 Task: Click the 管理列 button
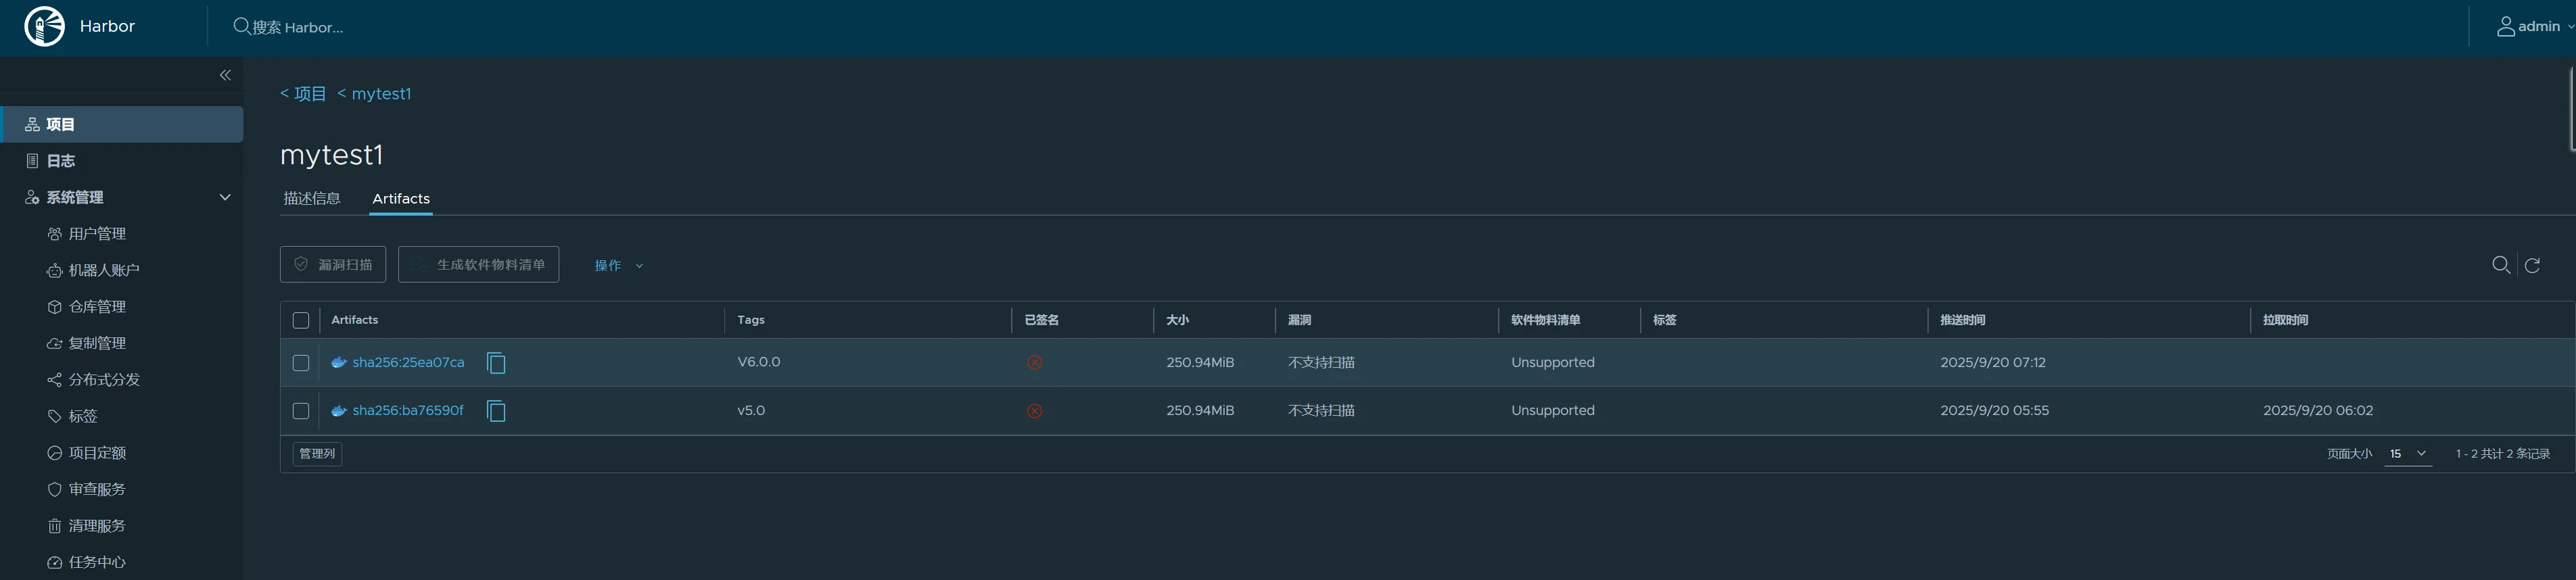click(317, 454)
